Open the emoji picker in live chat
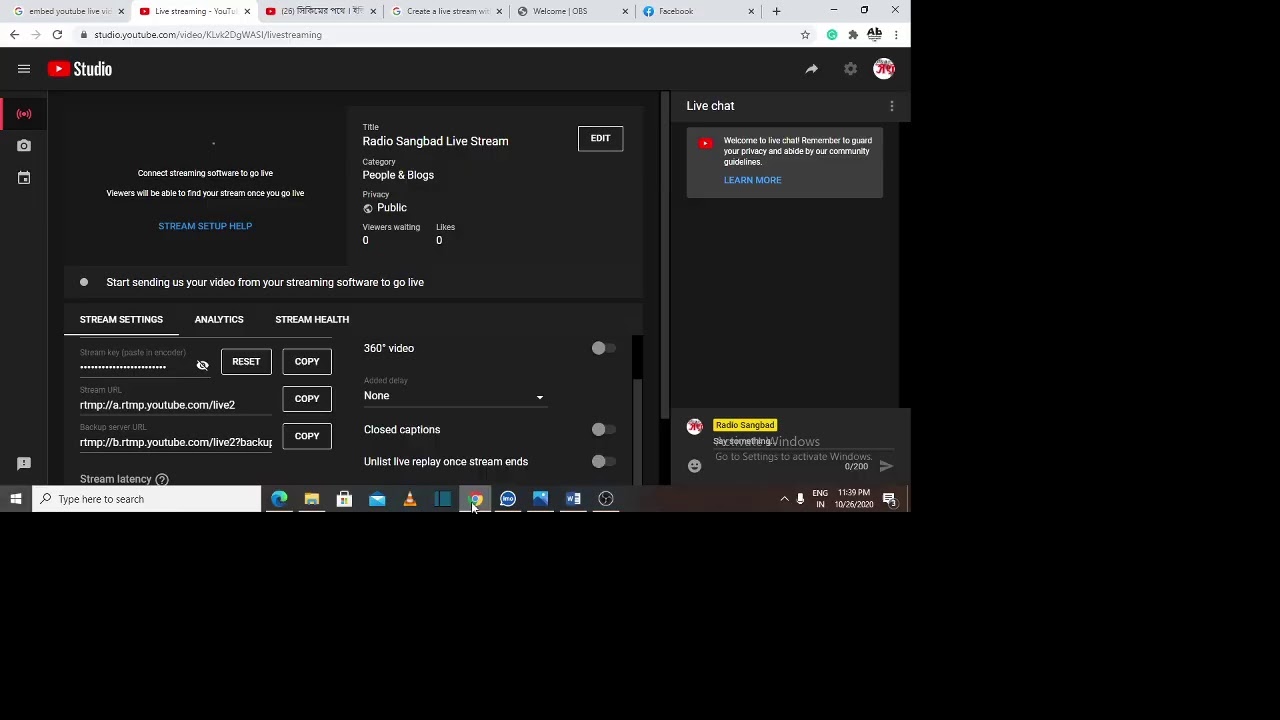1280x720 pixels. click(695, 466)
